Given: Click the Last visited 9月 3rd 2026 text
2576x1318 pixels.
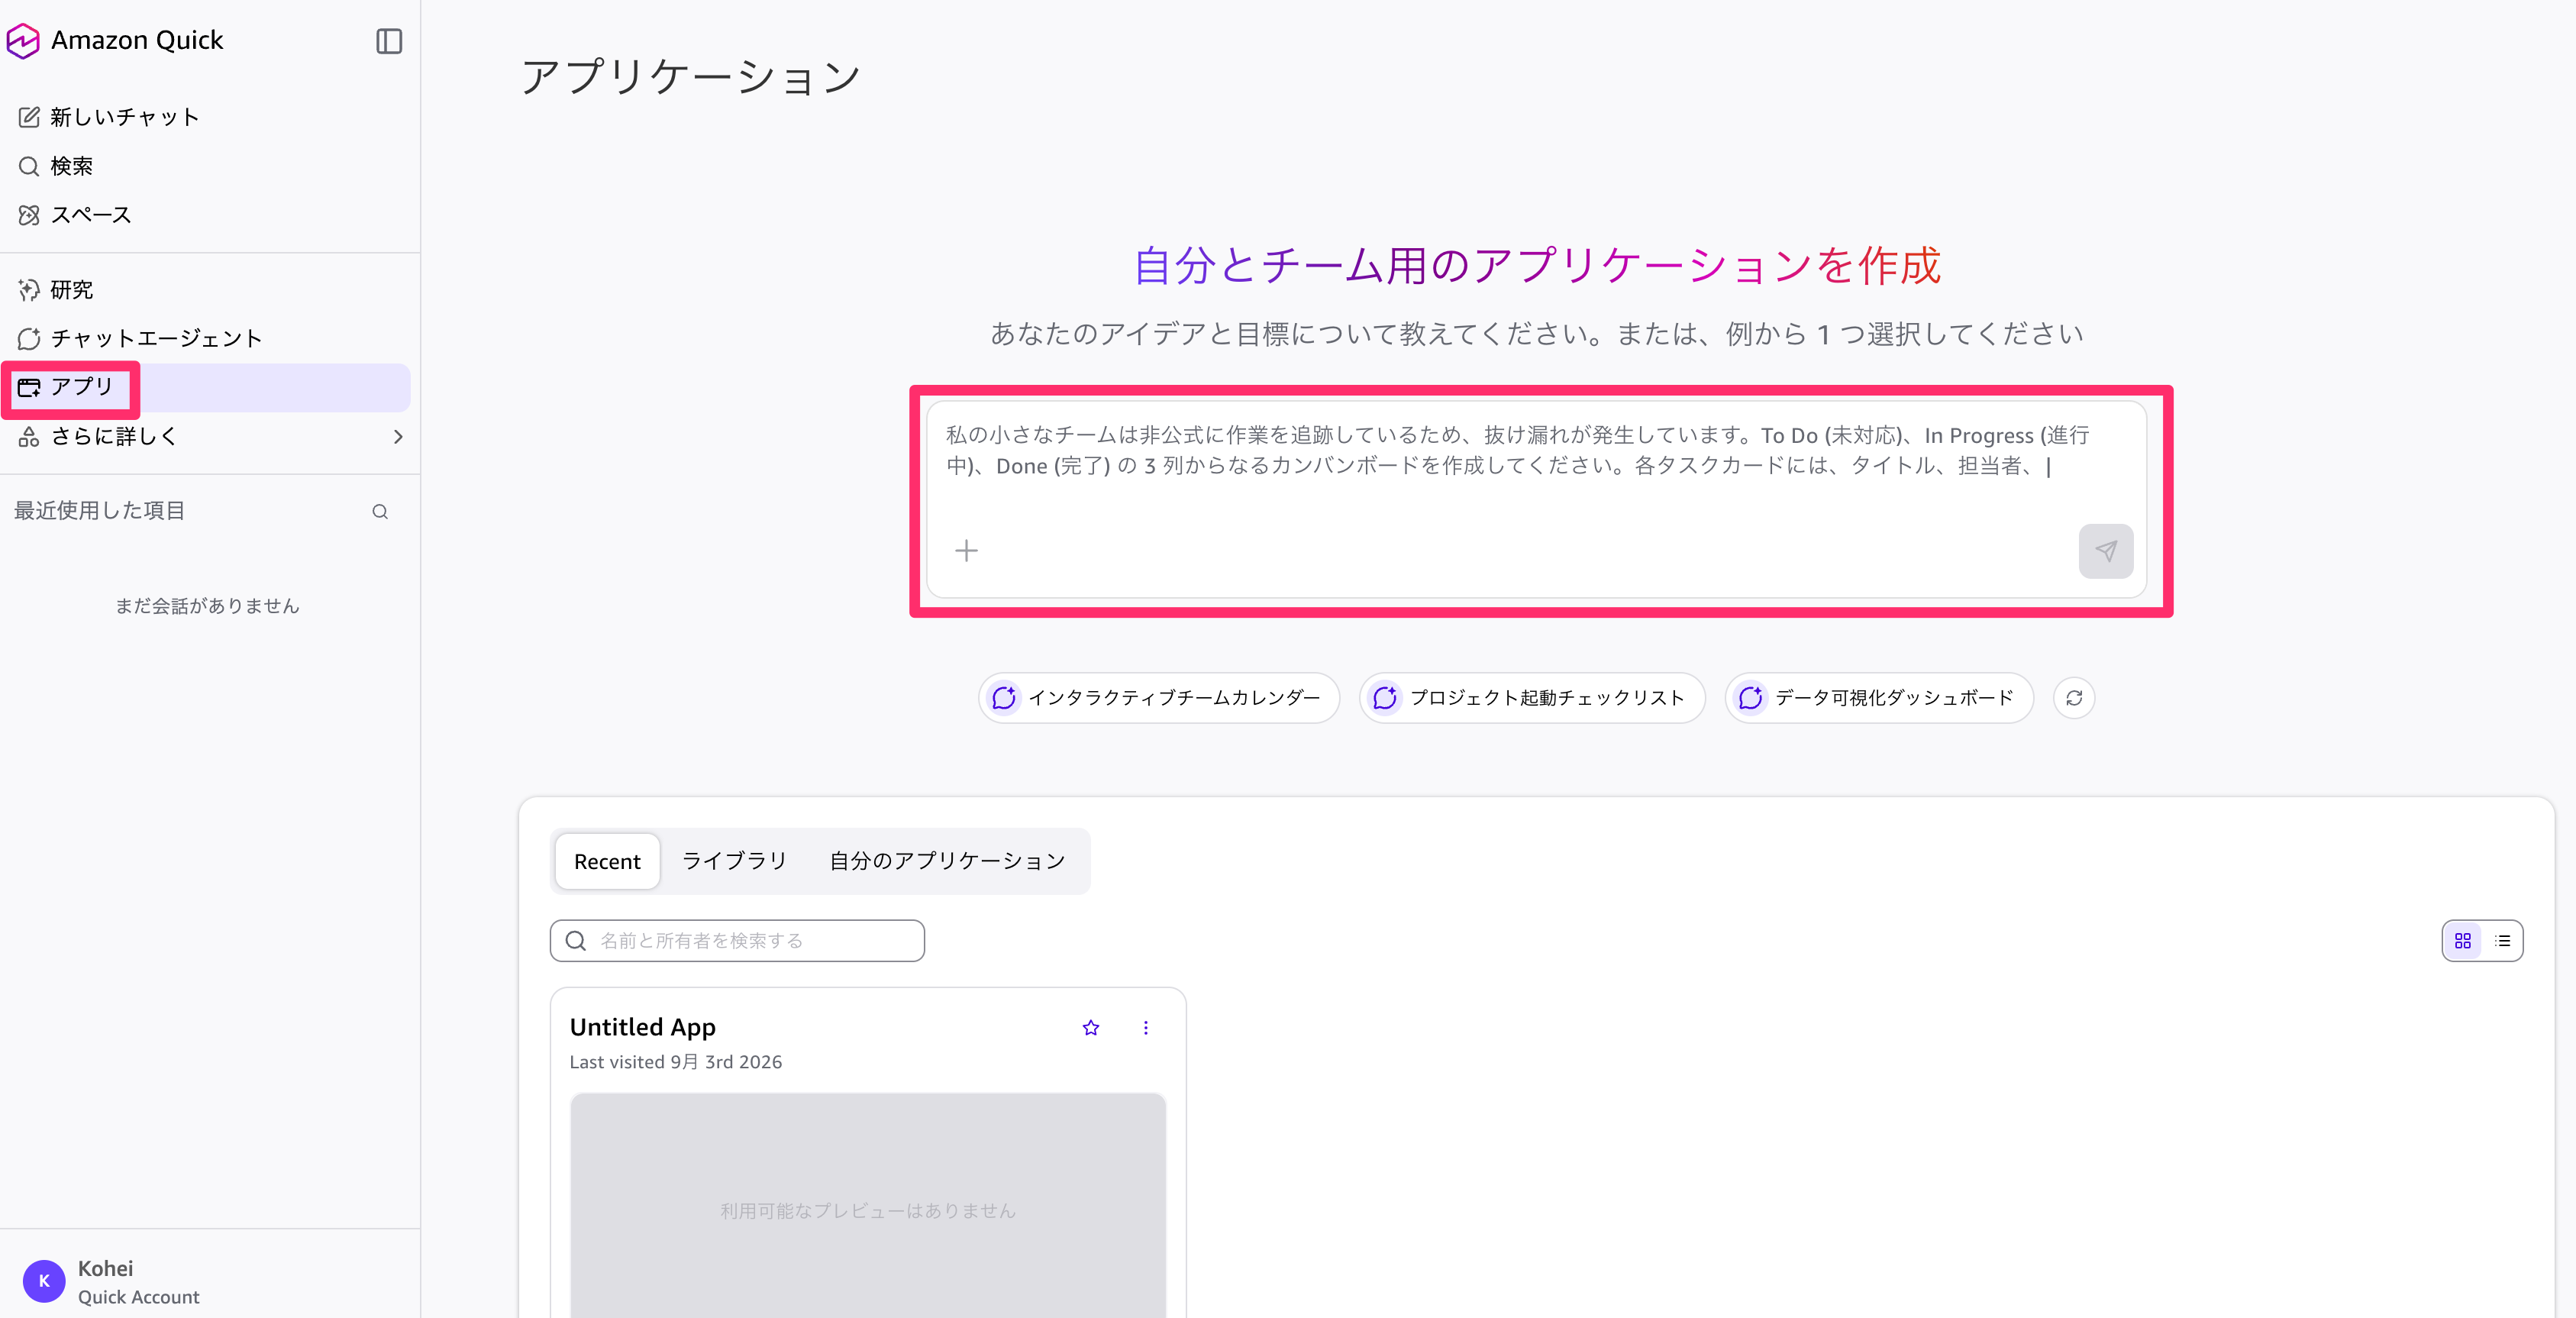Looking at the screenshot, I should 675,1062.
